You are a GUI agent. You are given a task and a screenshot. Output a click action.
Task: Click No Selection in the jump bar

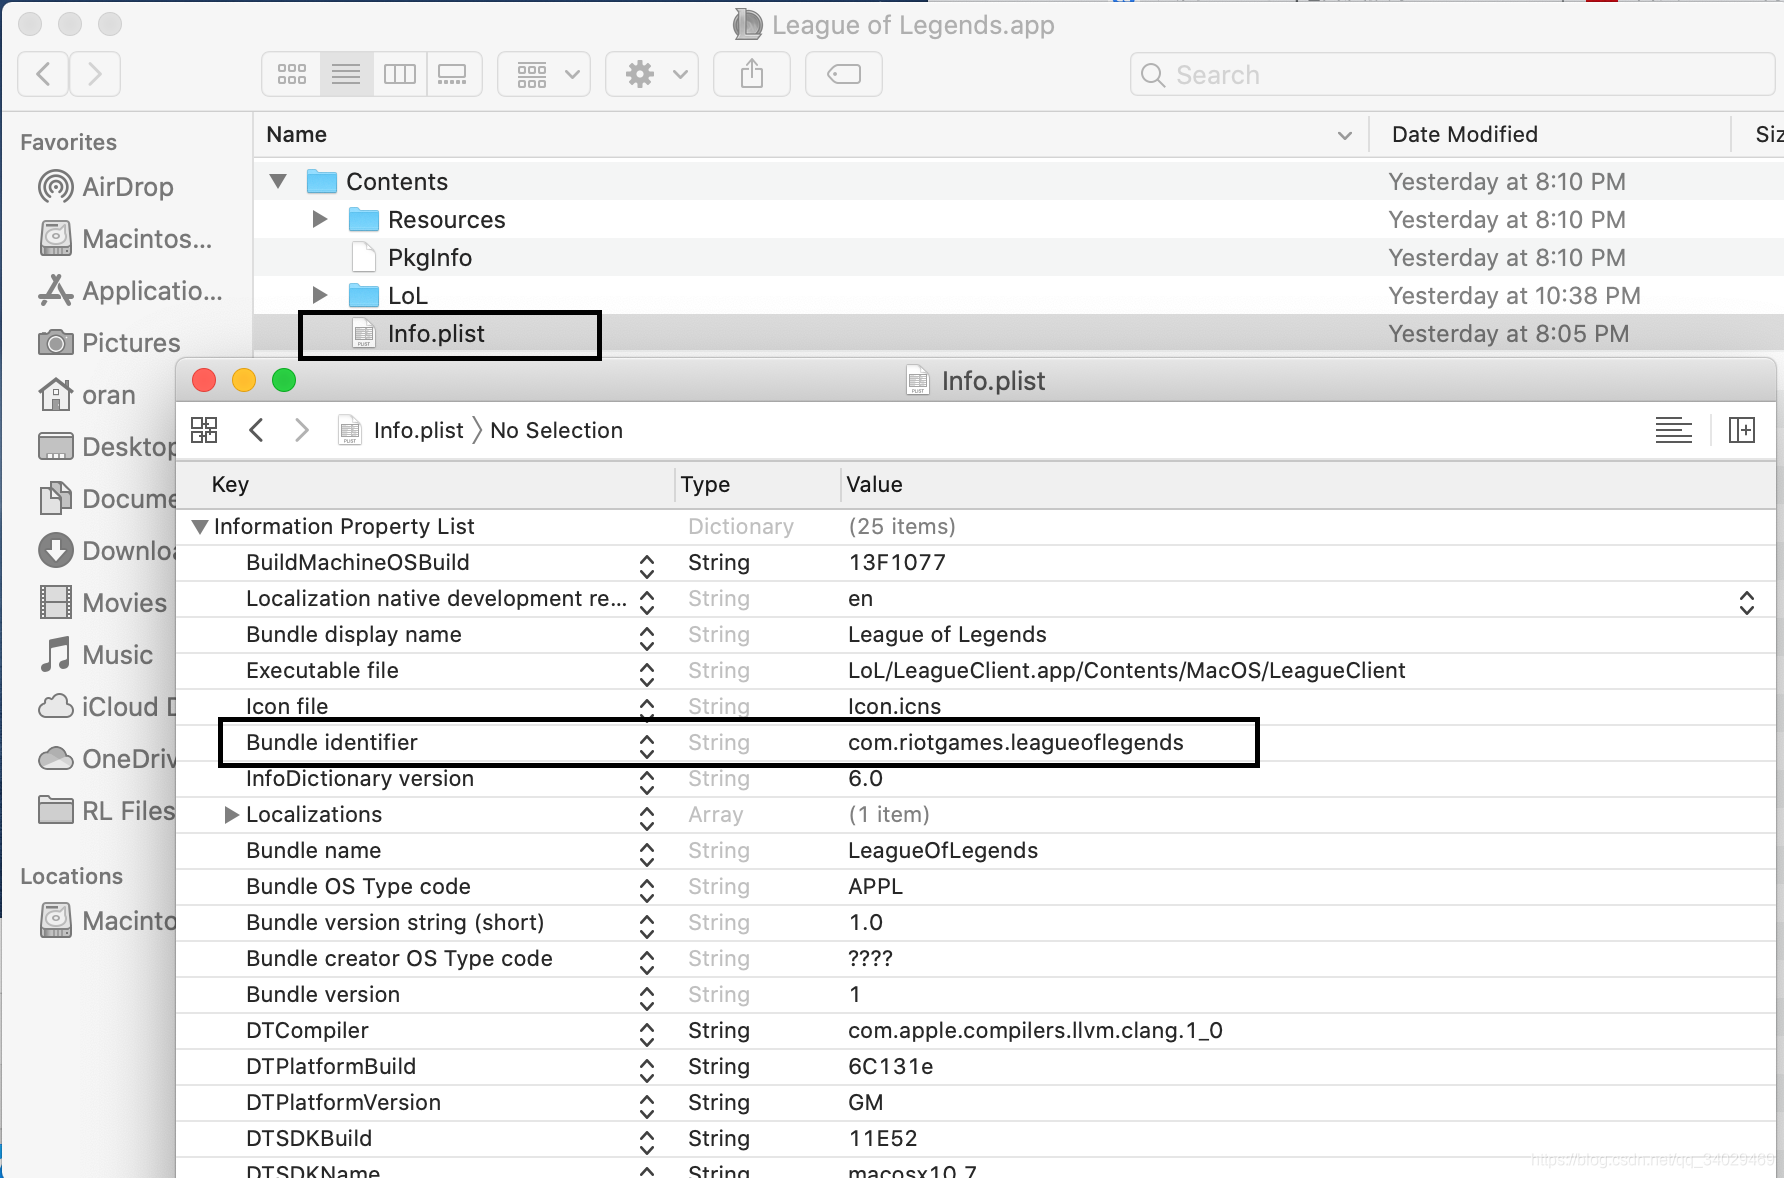(556, 430)
